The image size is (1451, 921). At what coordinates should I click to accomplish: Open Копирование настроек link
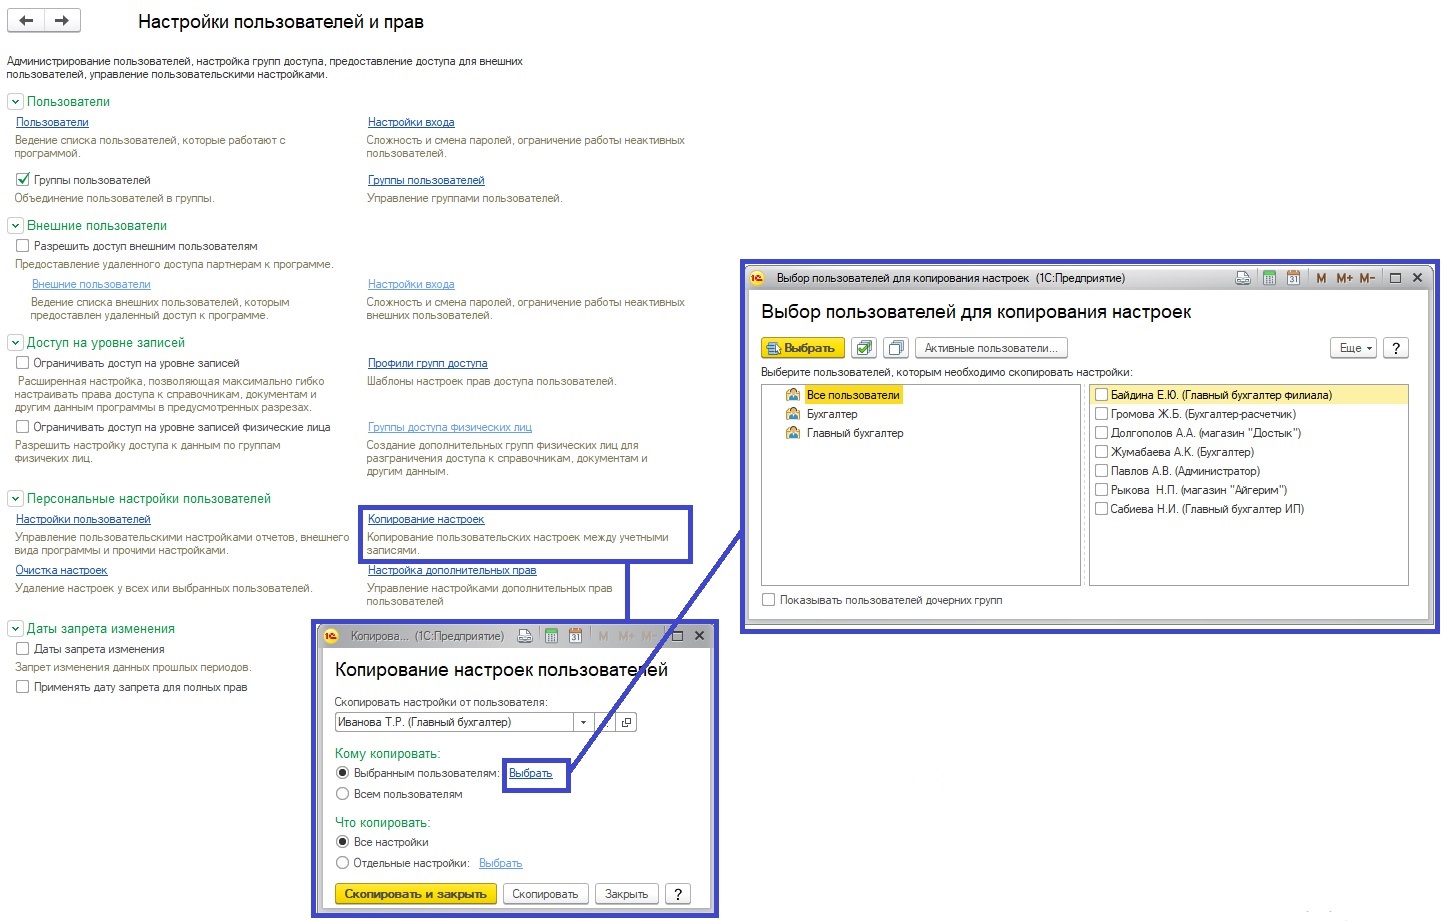[x=426, y=519]
